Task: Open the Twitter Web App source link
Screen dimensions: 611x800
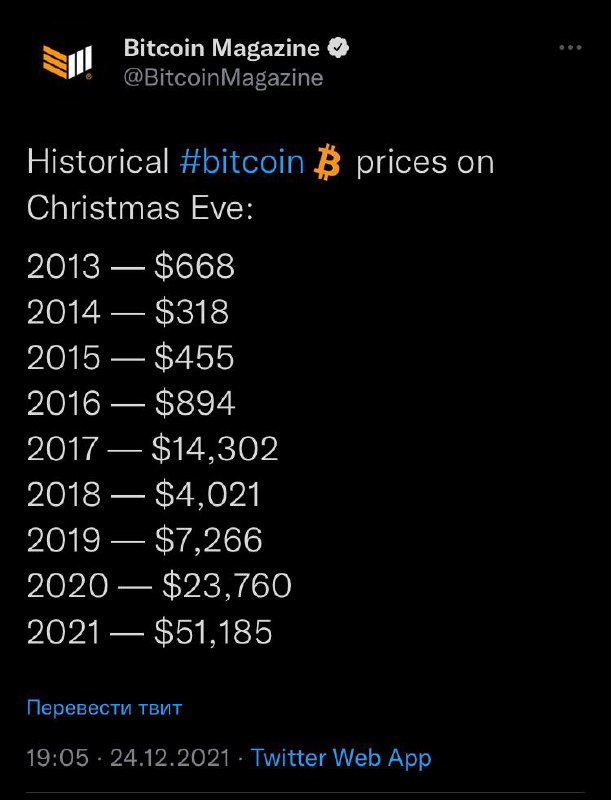Action: (341, 758)
